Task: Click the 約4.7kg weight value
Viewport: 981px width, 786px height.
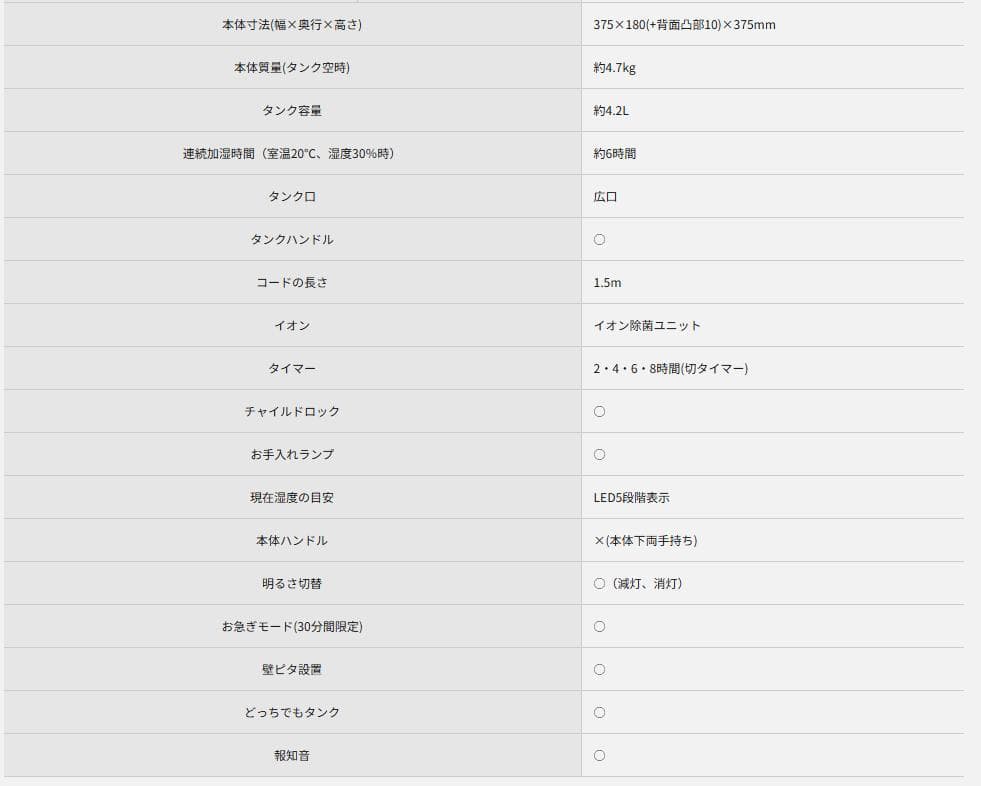Action: 614,68
